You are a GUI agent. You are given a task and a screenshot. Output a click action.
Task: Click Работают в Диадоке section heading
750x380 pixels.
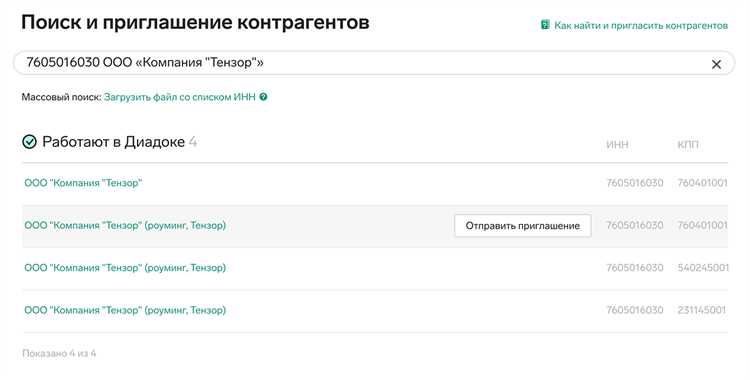pos(113,142)
